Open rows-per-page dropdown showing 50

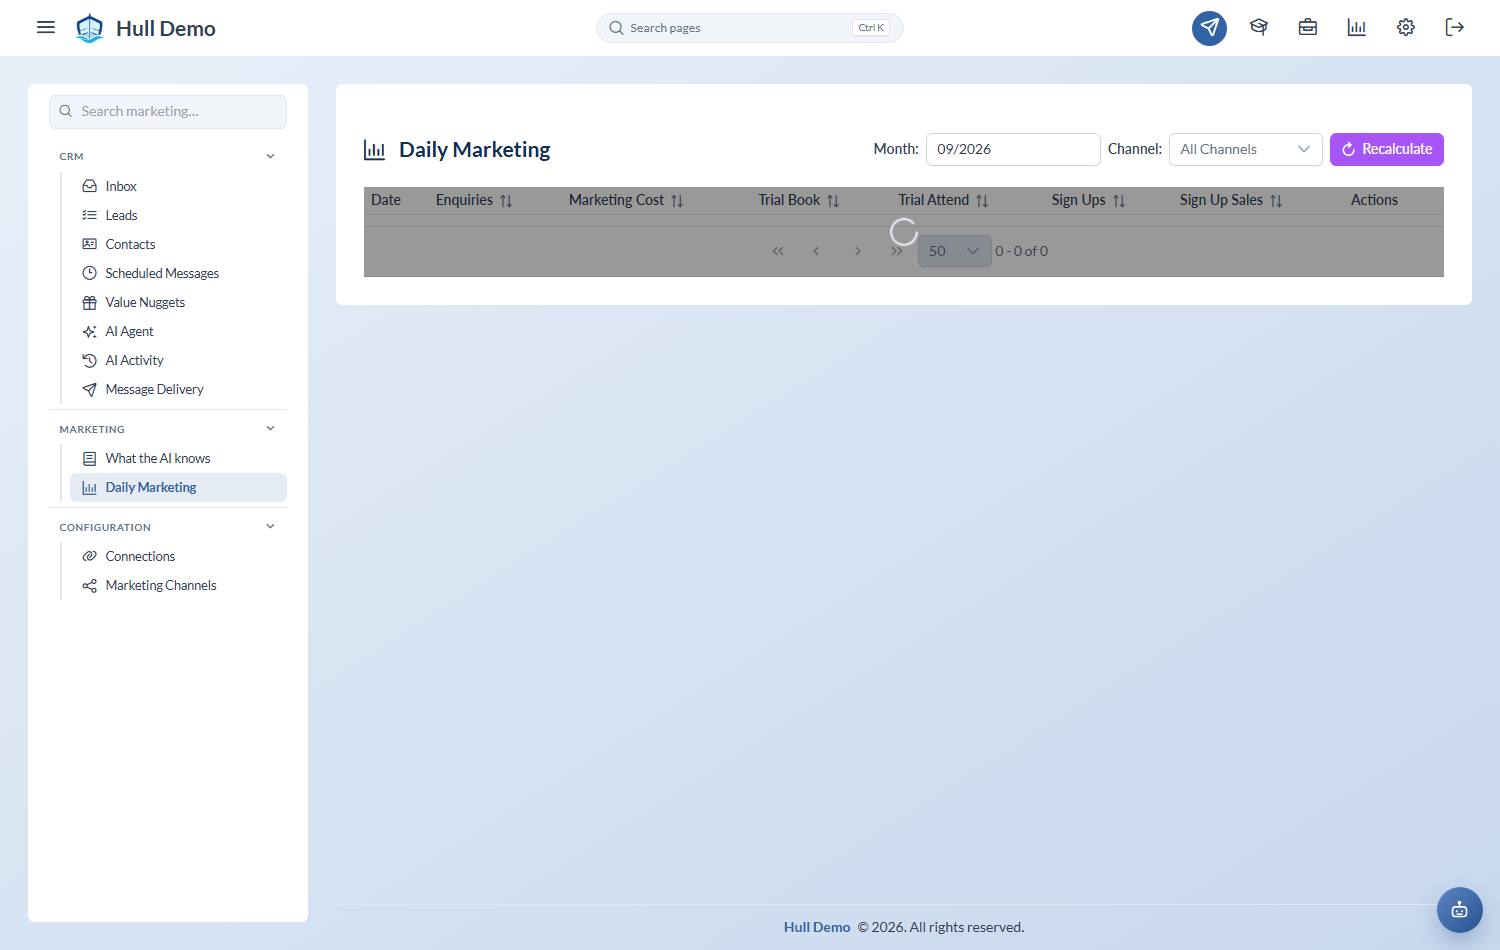pyautogui.click(x=954, y=251)
